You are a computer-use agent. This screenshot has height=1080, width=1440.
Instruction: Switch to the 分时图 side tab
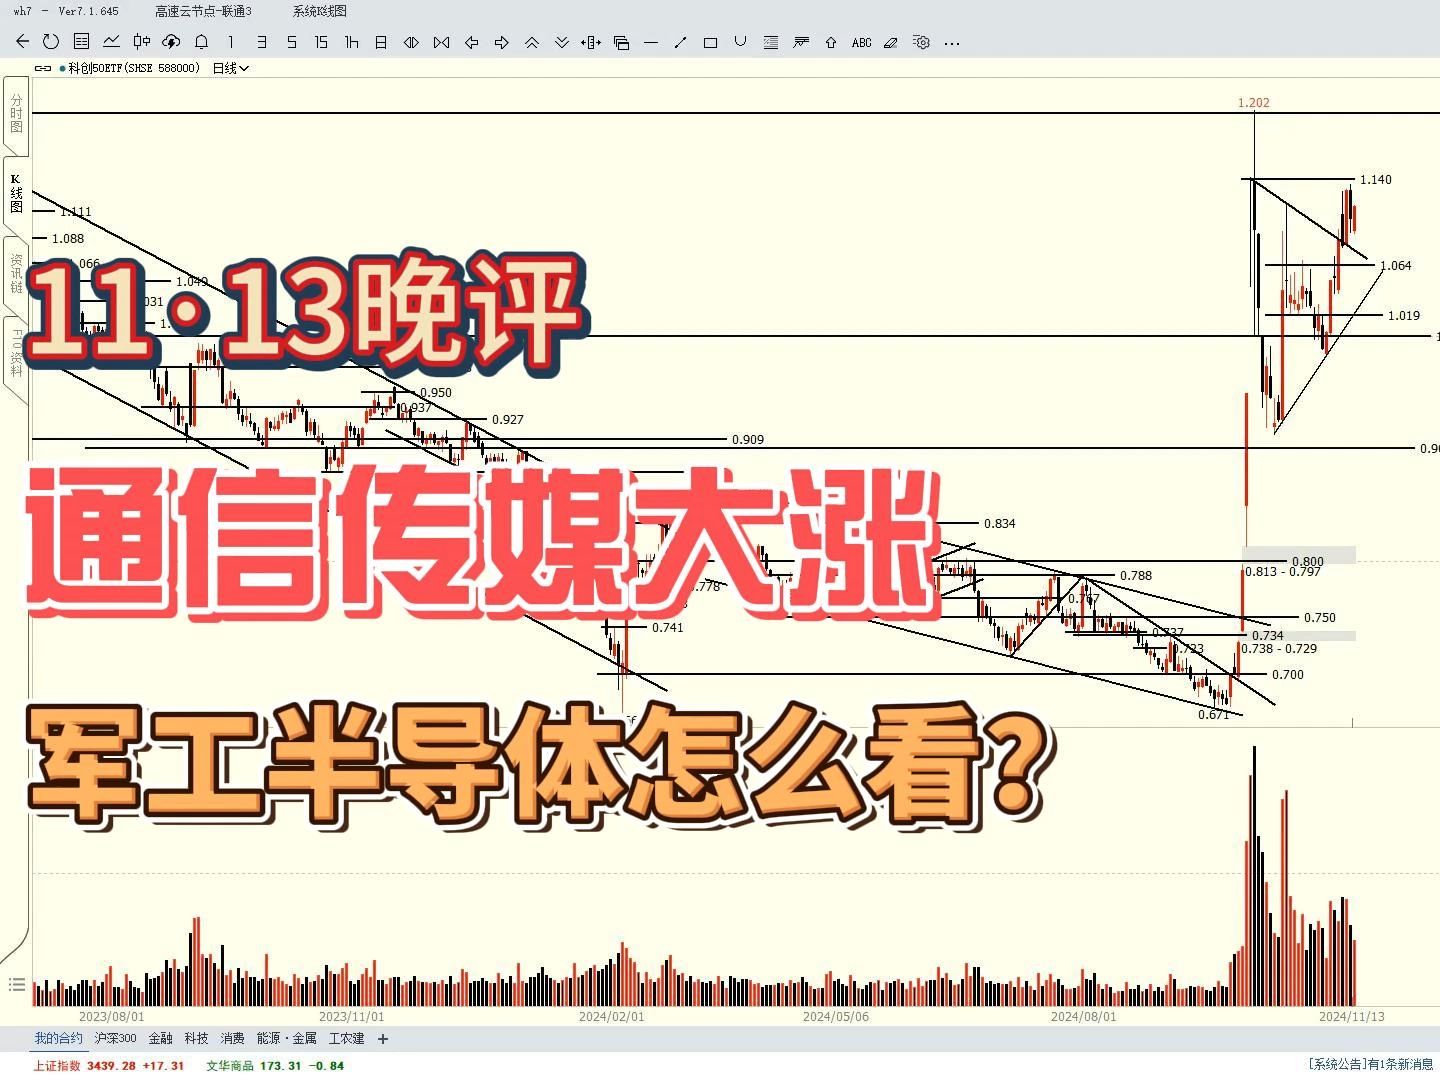pos(16,113)
